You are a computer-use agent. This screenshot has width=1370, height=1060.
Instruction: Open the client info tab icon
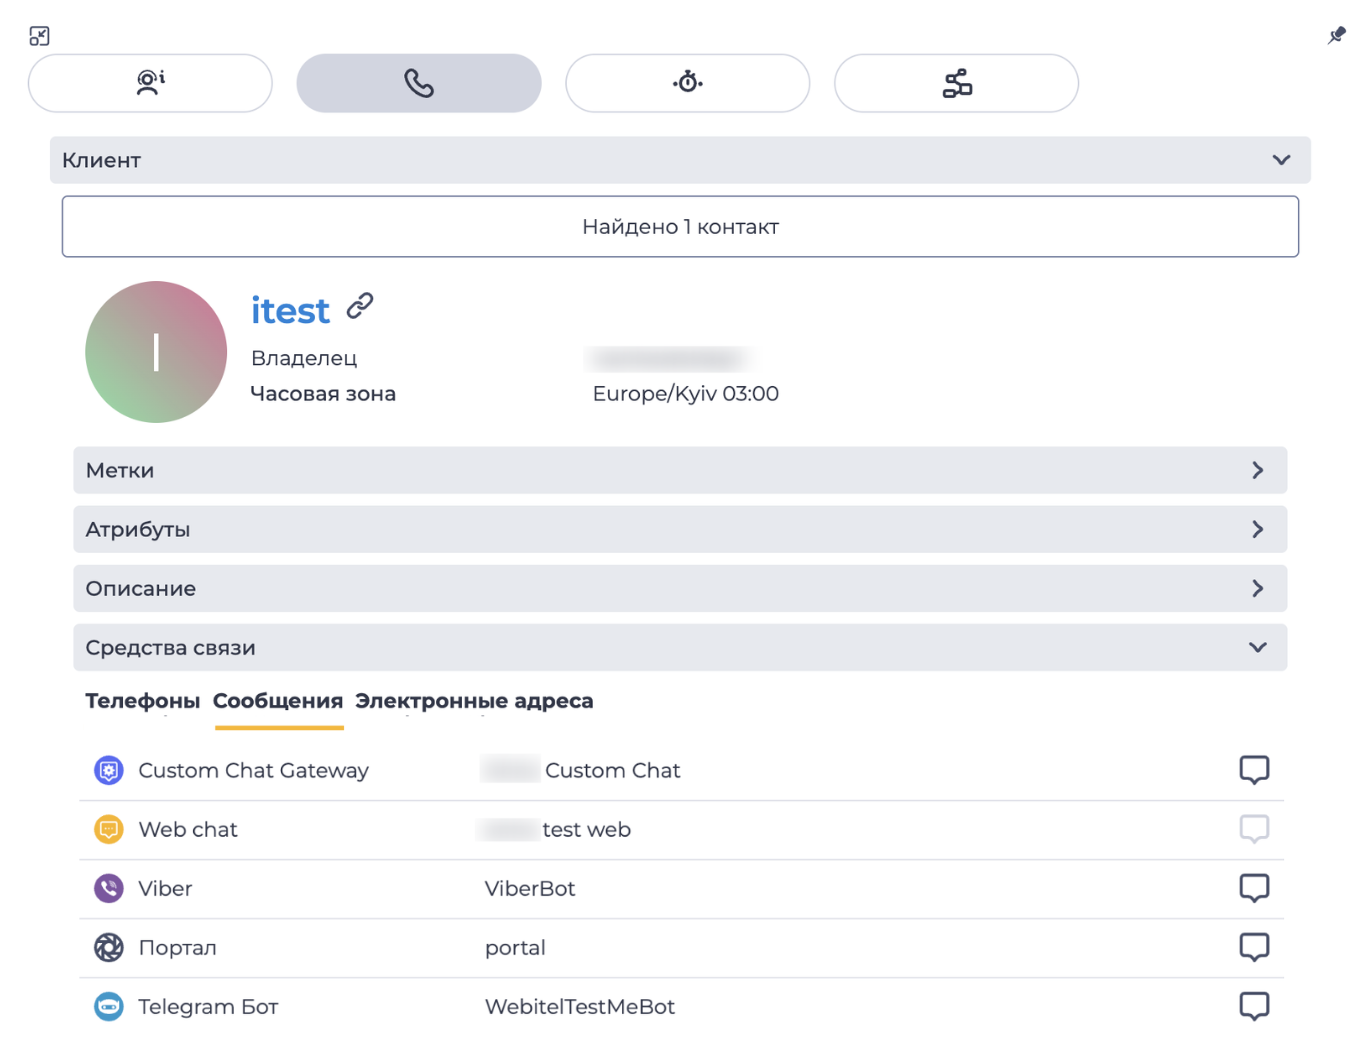pos(150,83)
